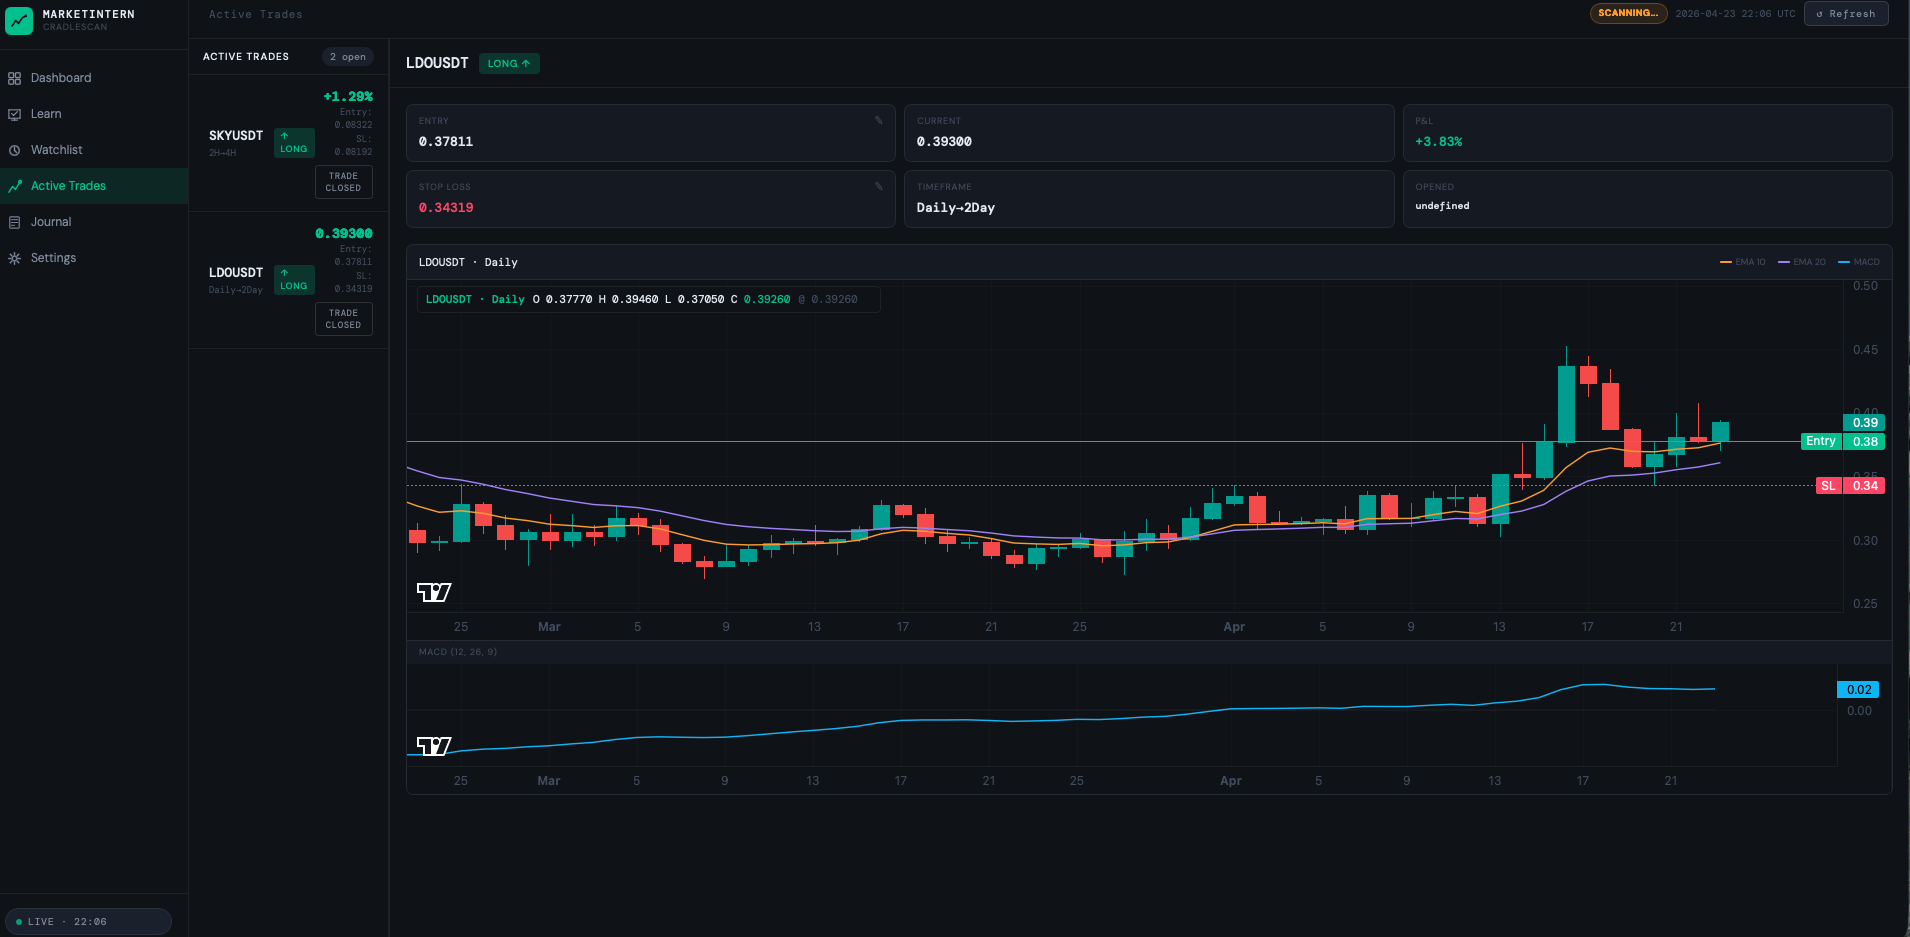Navigate to Settings
Image resolution: width=1910 pixels, height=937 pixels.
[94, 258]
